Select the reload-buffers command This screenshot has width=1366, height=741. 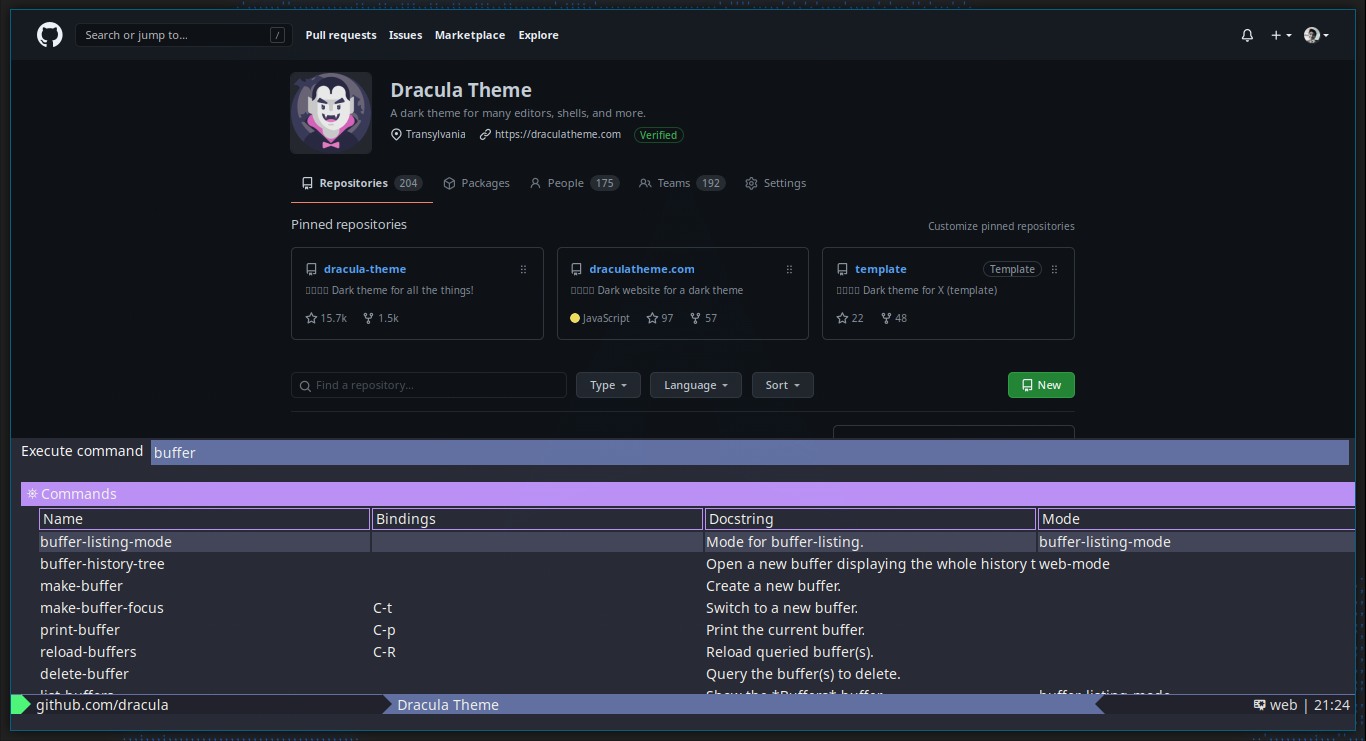pyautogui.click(x=88, y=652)
